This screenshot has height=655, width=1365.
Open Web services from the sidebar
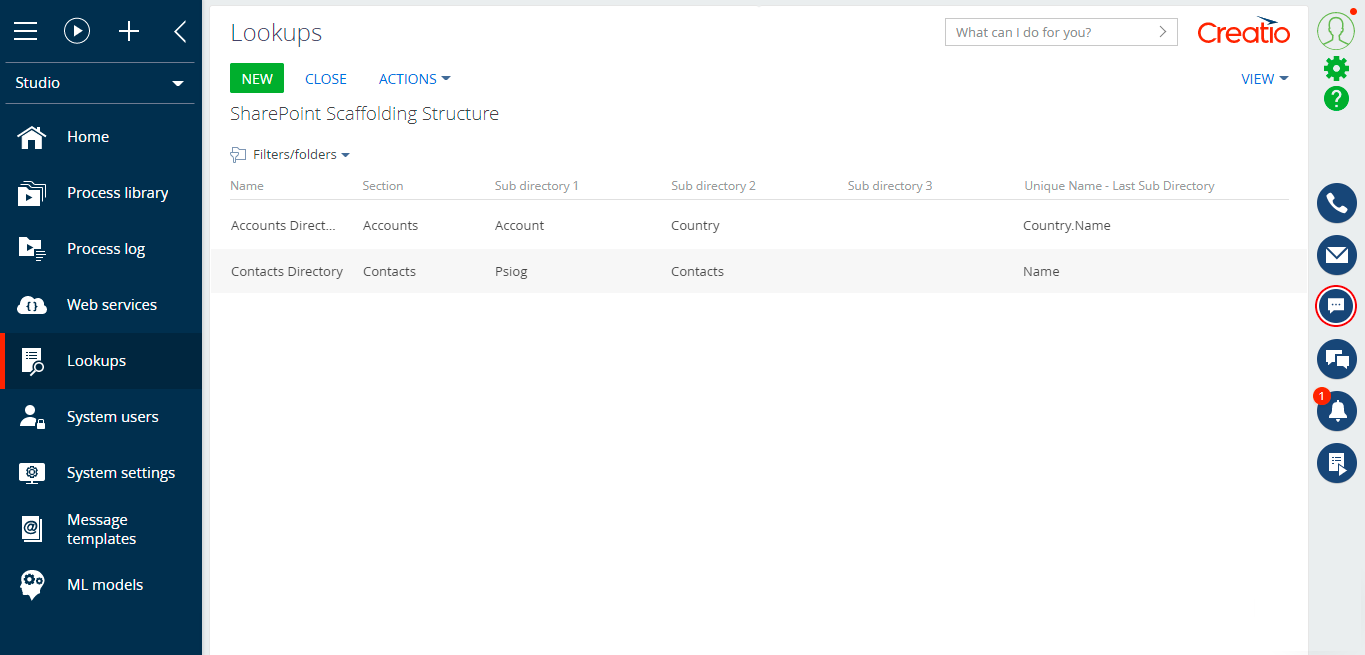(x=112, y=304)
